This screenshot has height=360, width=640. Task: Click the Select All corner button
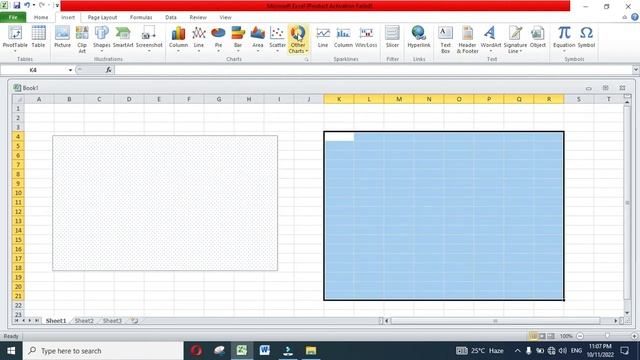click(x=18, y=99)
